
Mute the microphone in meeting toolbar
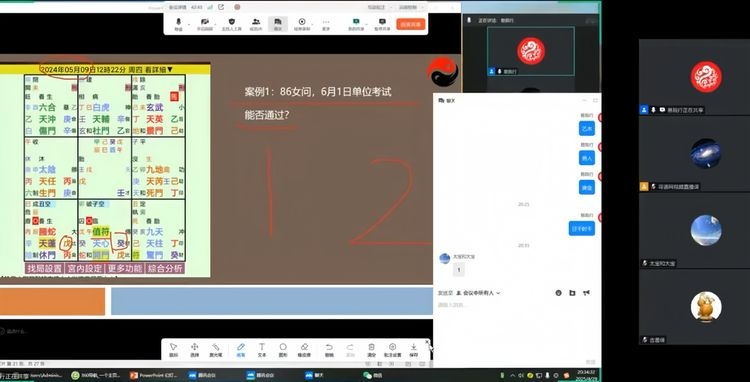click(x=178, y=24)
